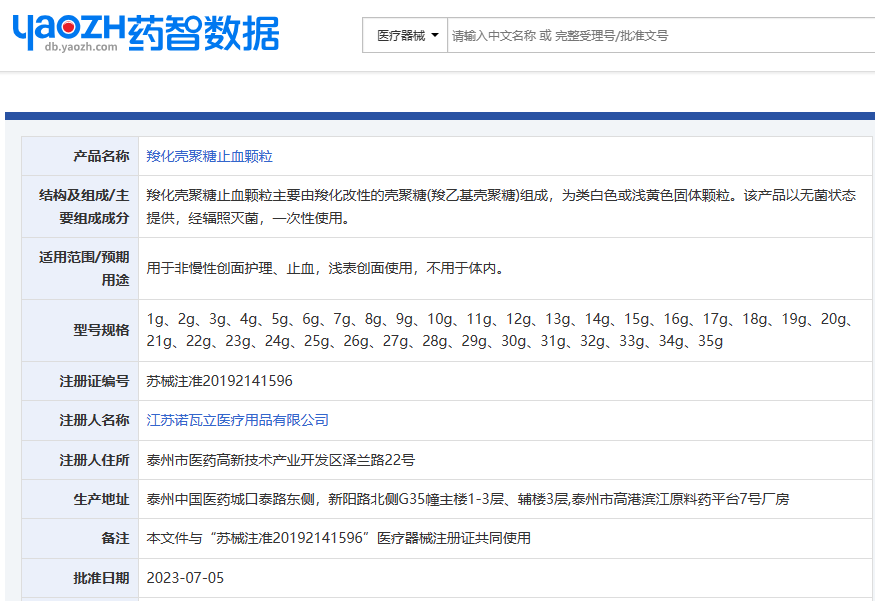Click the address 泰州市医药高新技术产业开发区泽兰路22号

coord(280,460)
